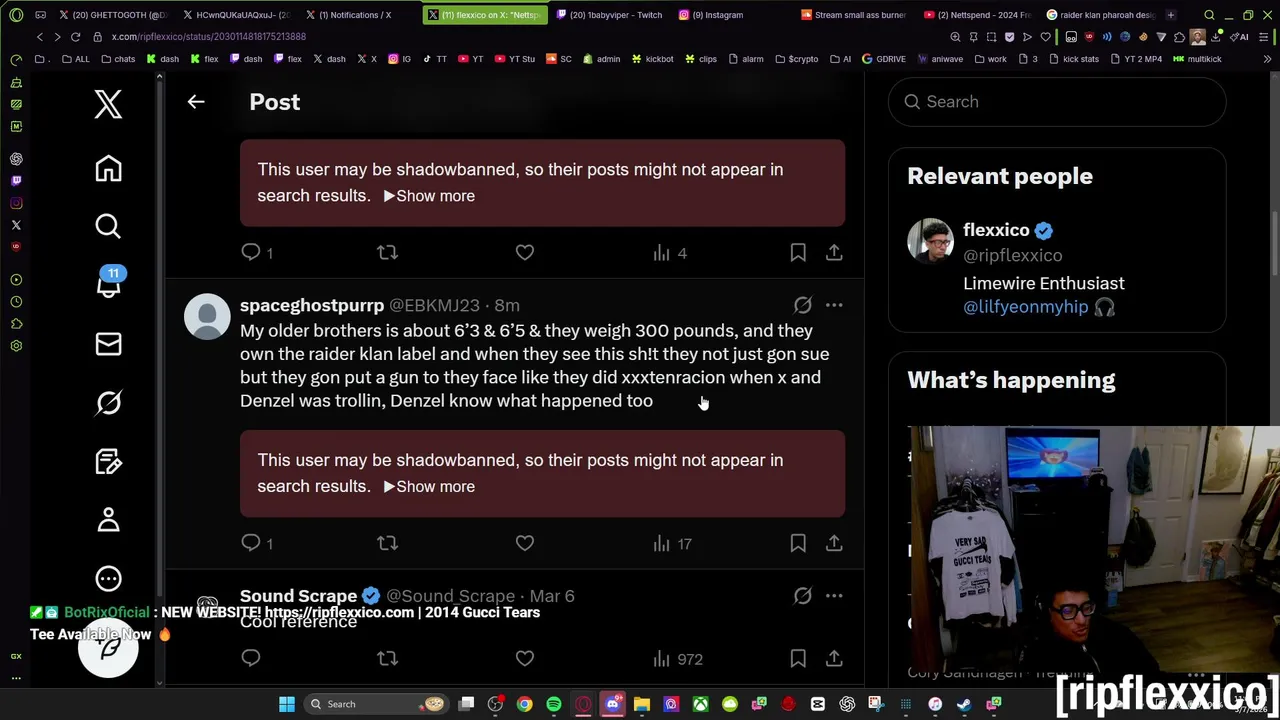Repost Sound Scrape's reply
This screenshot has height=720, width=1280.
tap(387, 658)
